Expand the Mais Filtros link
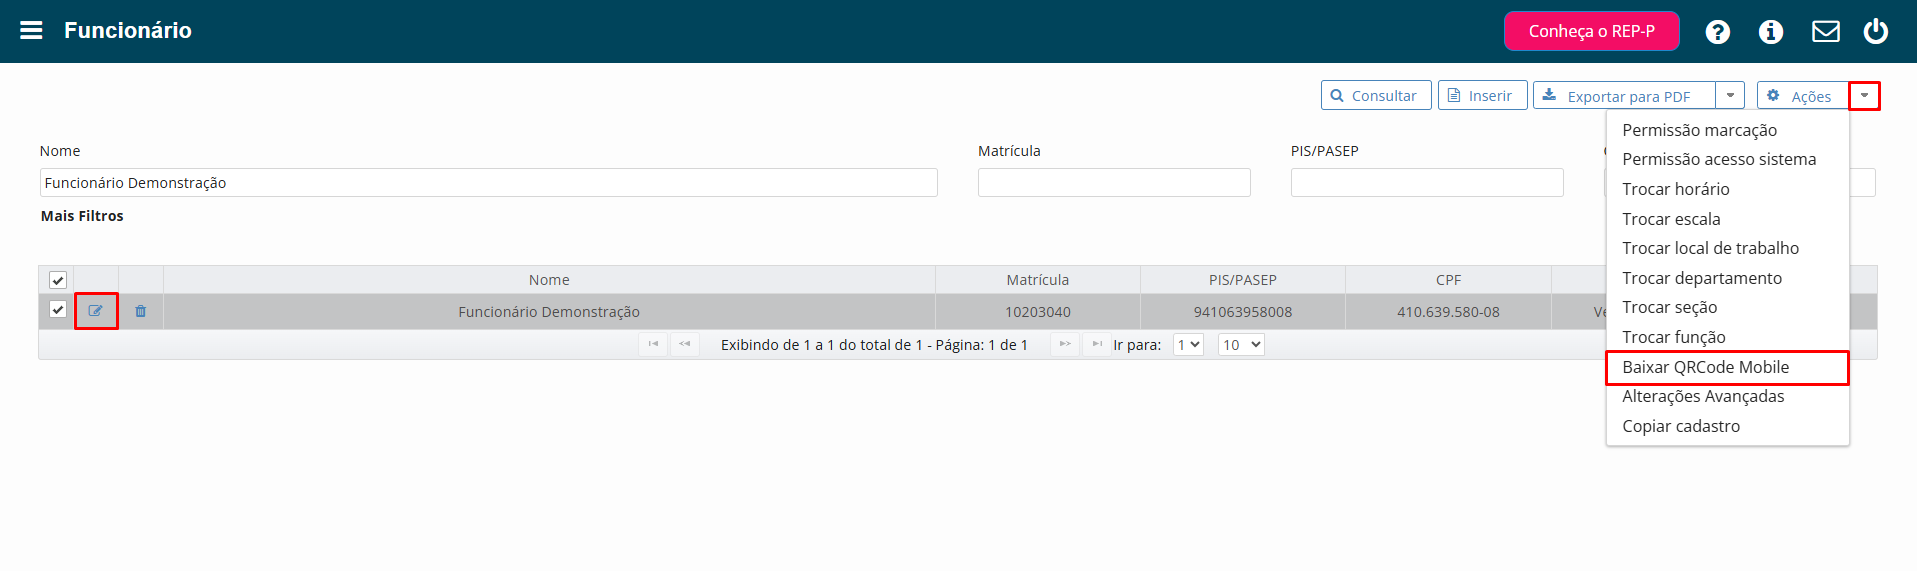 82,216
